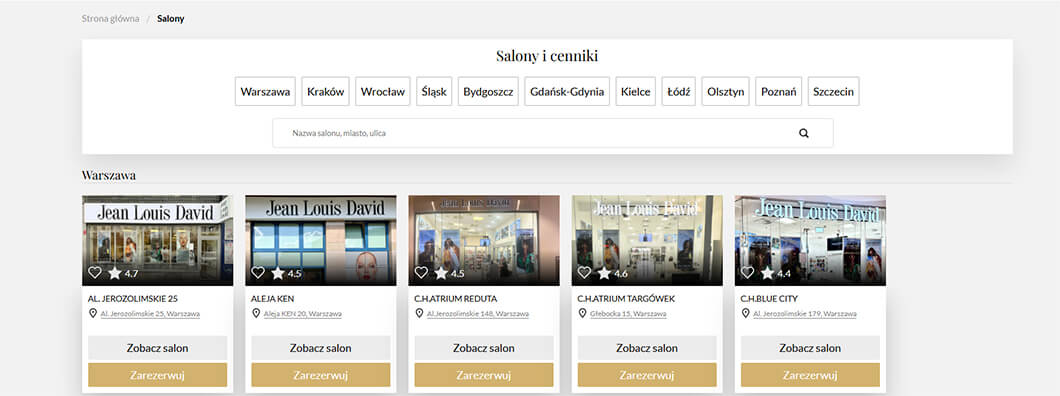Click the C.H.ATRIUM REDUTA salon title

[456, 299]
